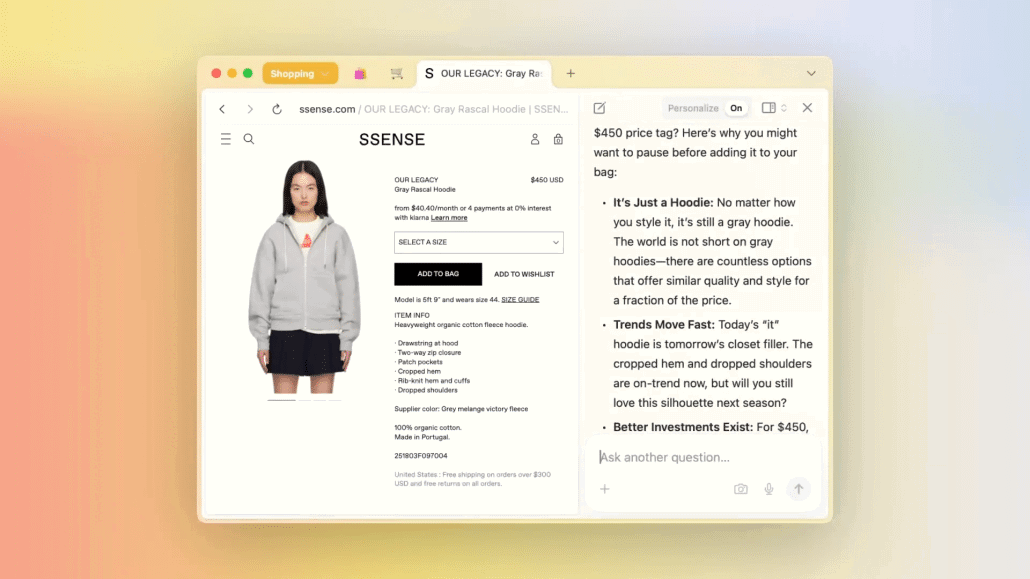Open the SSENSE hamburger menu
This screenshot has width=1030, height=579.
tap(225, 139)
